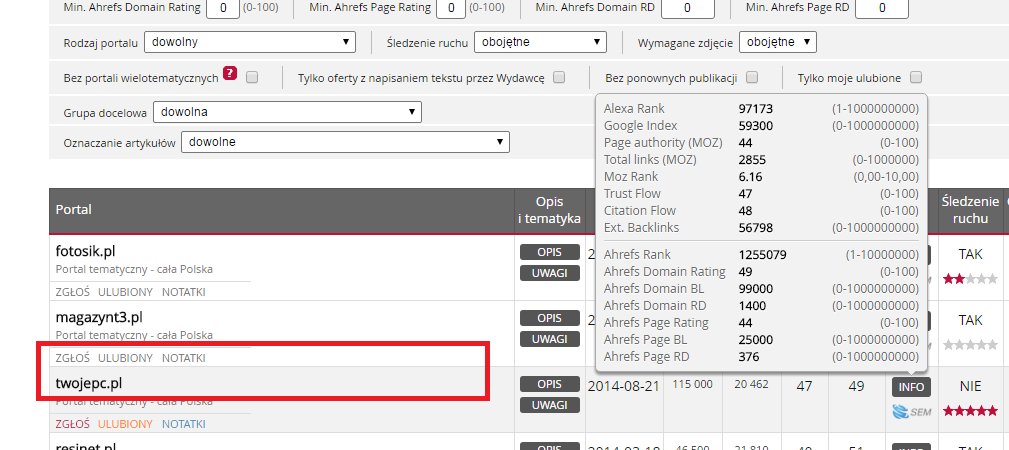
Task: Open UWAGI notes for magazynt3.pl
Action: (x=549, y=339)
